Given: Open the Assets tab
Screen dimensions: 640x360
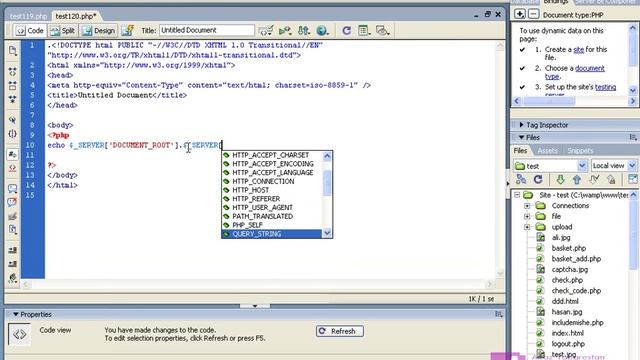Looking at the screenshot, I should tap(547, 151).
